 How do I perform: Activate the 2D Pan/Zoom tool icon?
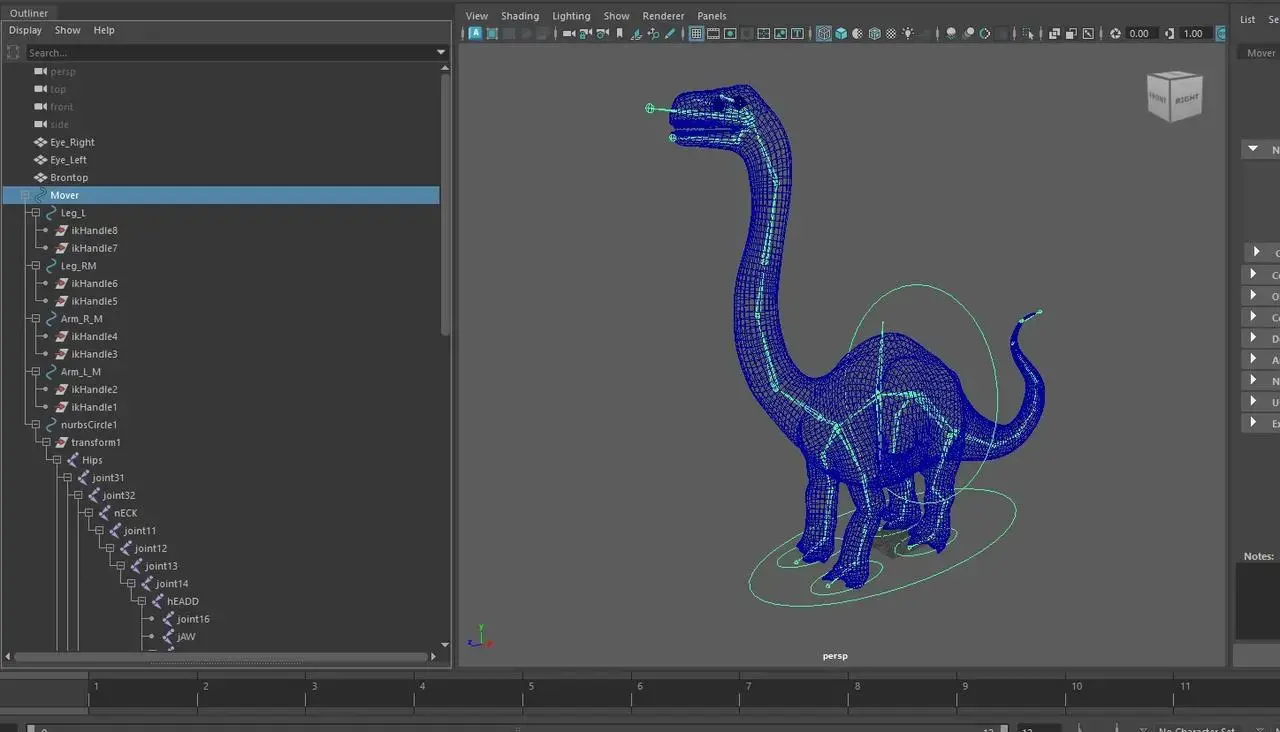(652, 34)
